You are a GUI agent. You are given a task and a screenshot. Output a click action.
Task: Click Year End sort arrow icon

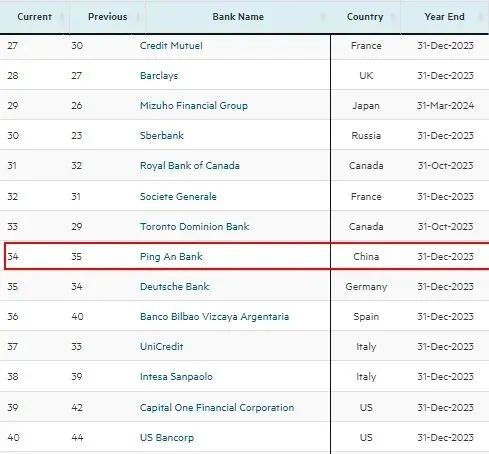(x=481, y=17)
